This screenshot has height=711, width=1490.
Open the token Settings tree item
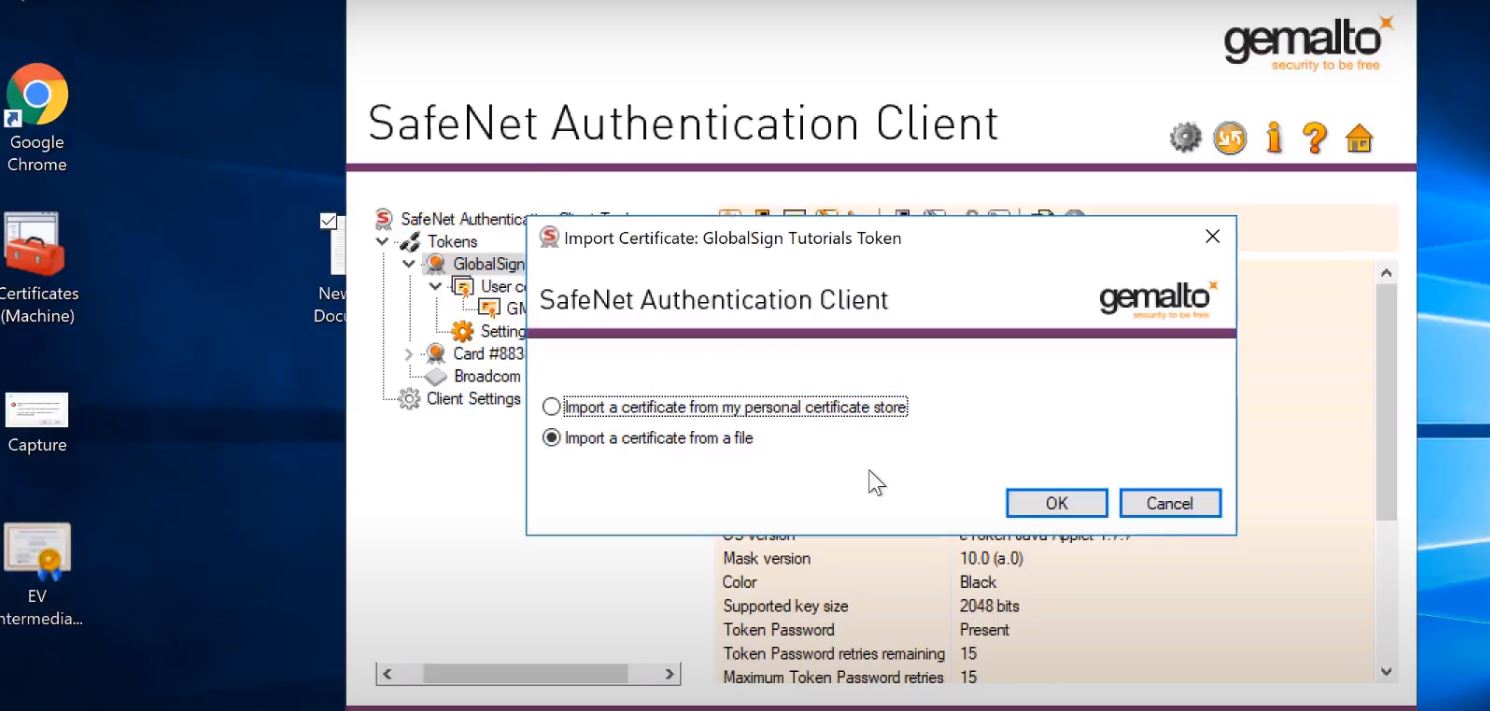pyautogui.click(x=489, y=331)
